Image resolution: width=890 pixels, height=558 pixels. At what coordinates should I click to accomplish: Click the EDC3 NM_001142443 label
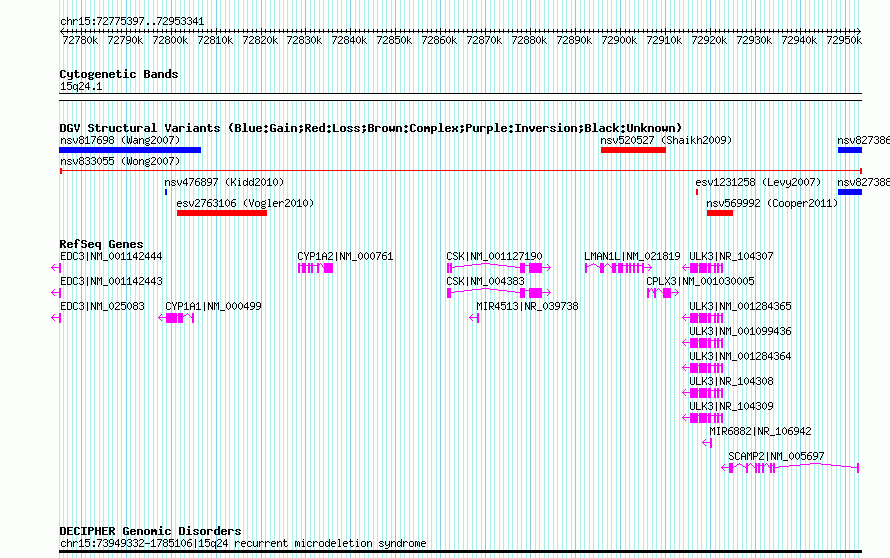(x=111, y=282)
